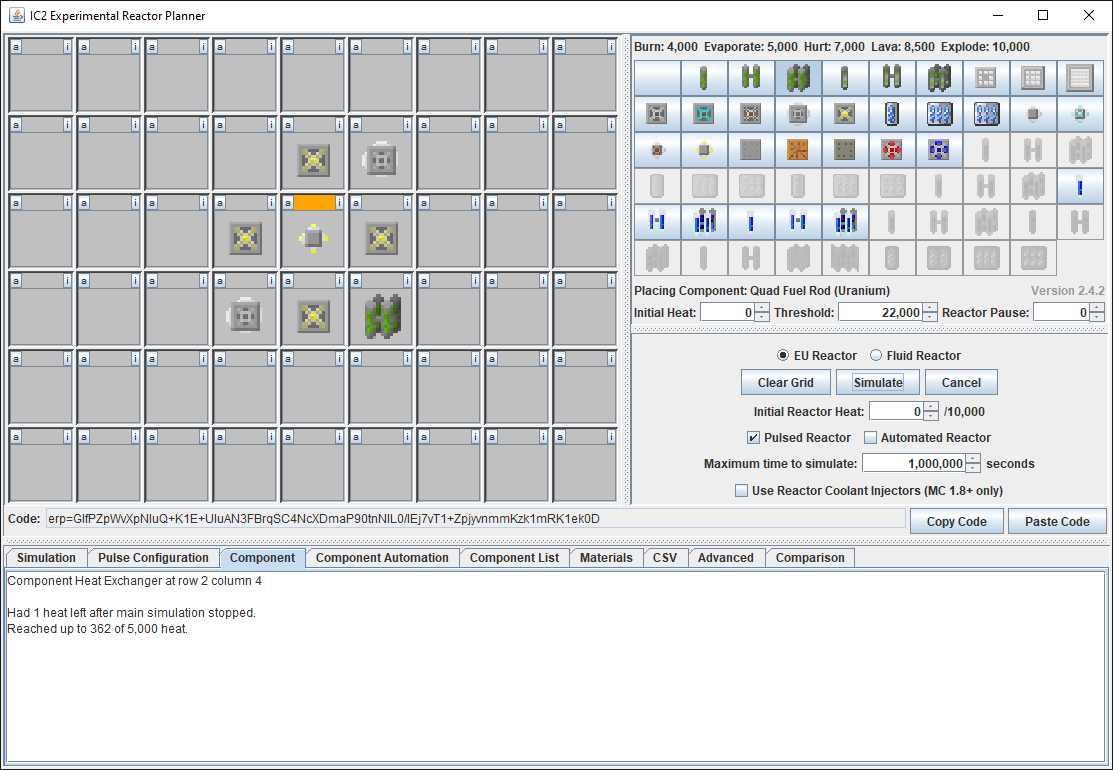Select the Fluid Reactor radio button
1113x770 pixels.
[876, 355]
